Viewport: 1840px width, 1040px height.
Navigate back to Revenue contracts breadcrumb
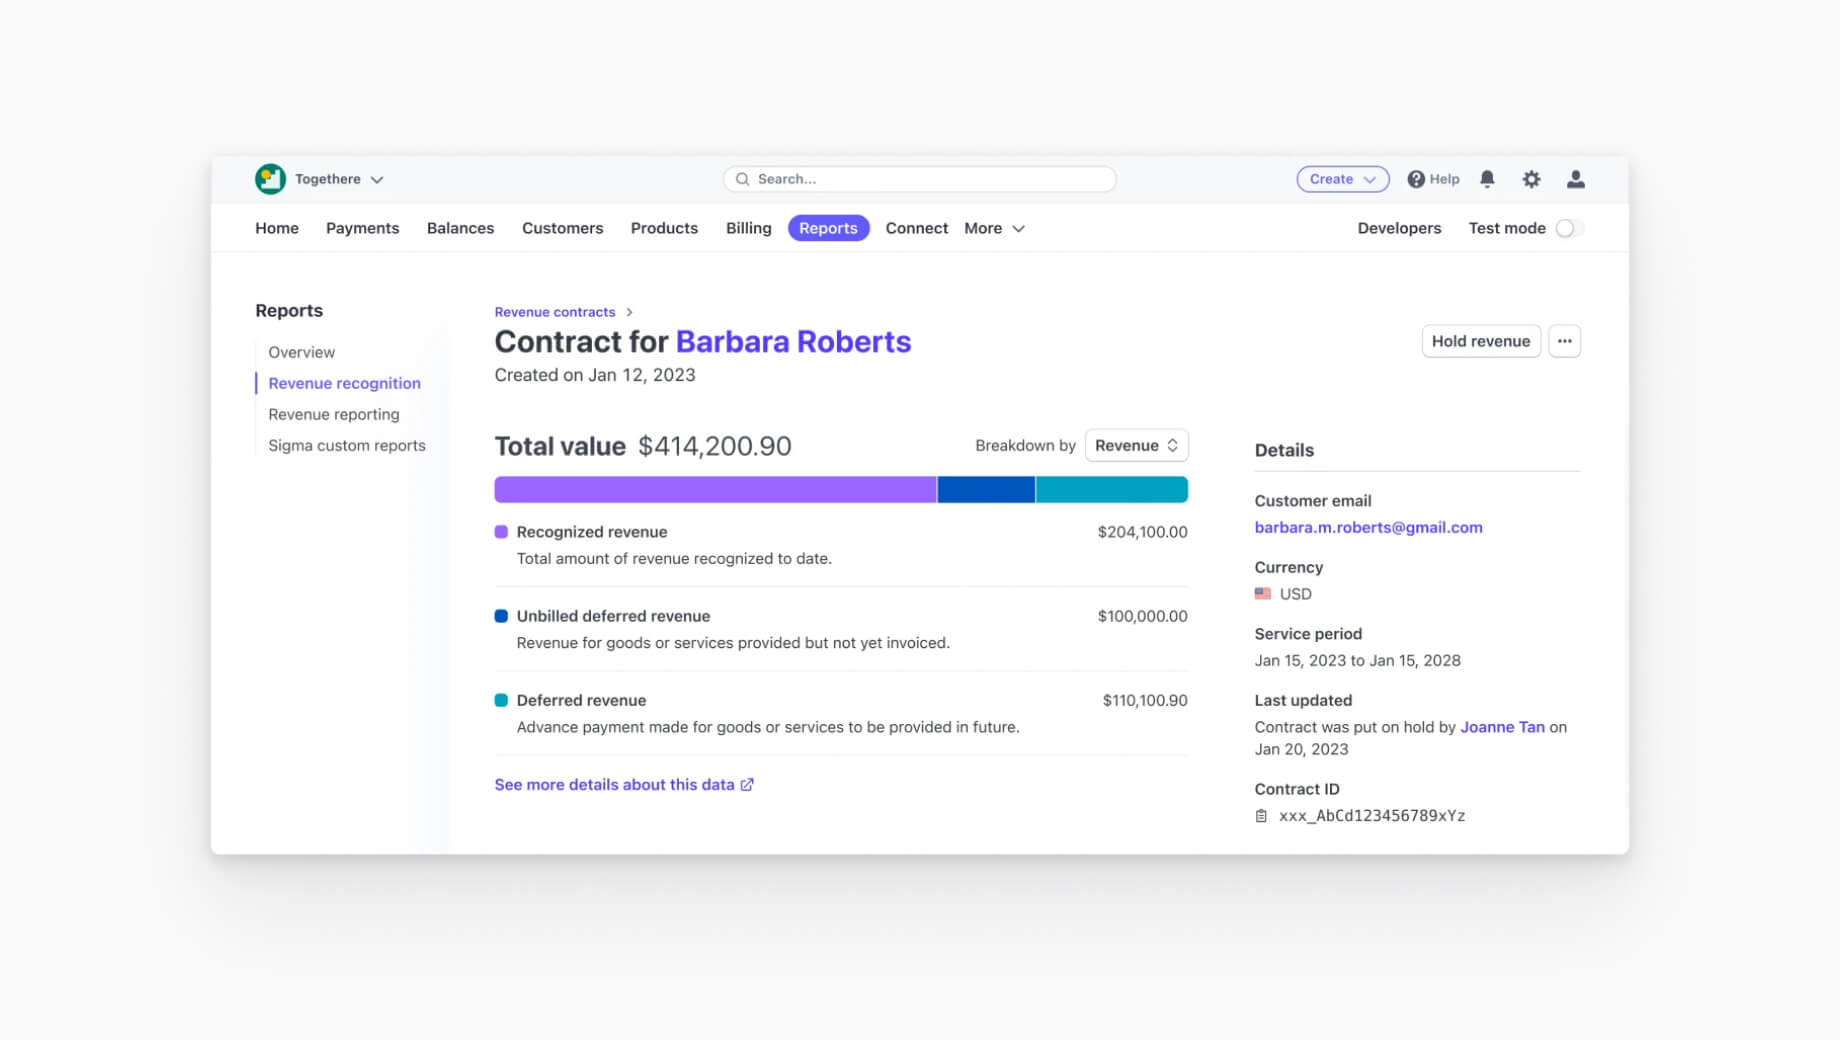pyautogui.click(x=554, y=312)
